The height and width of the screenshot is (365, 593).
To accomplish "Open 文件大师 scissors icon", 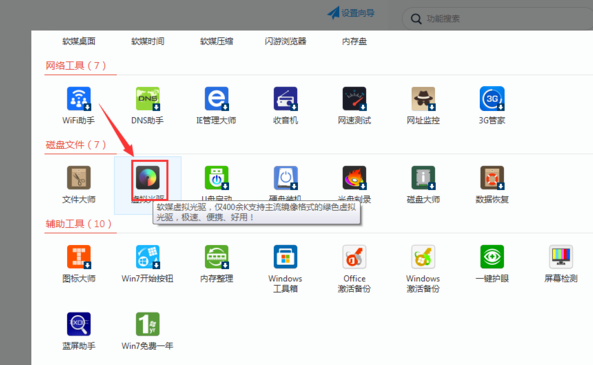I will [79, 177].
